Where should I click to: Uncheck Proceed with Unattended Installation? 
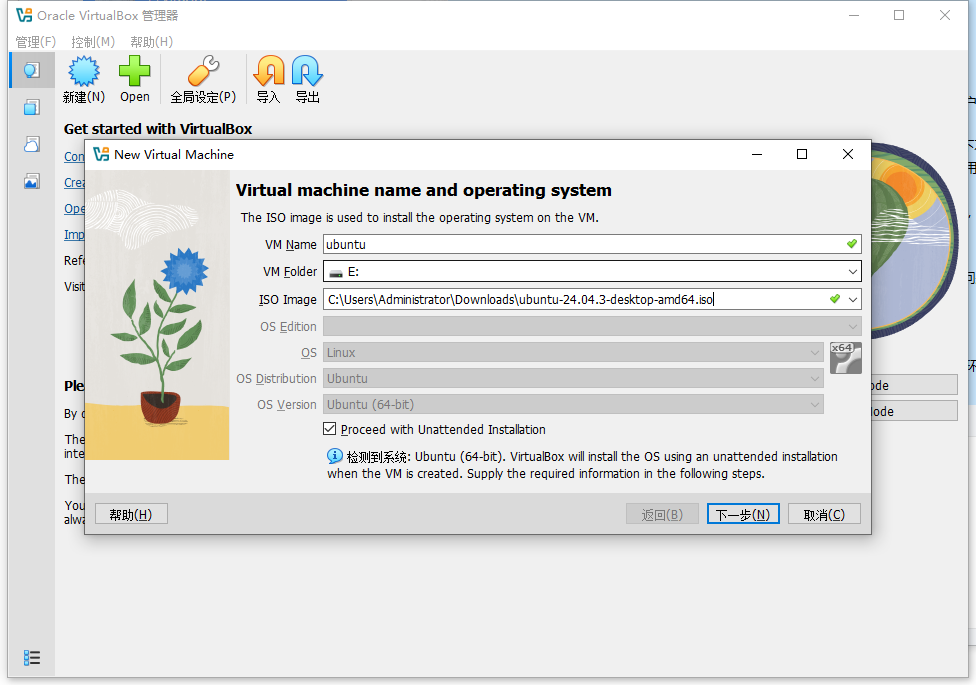pyautogui.click(x=330, y=429)
